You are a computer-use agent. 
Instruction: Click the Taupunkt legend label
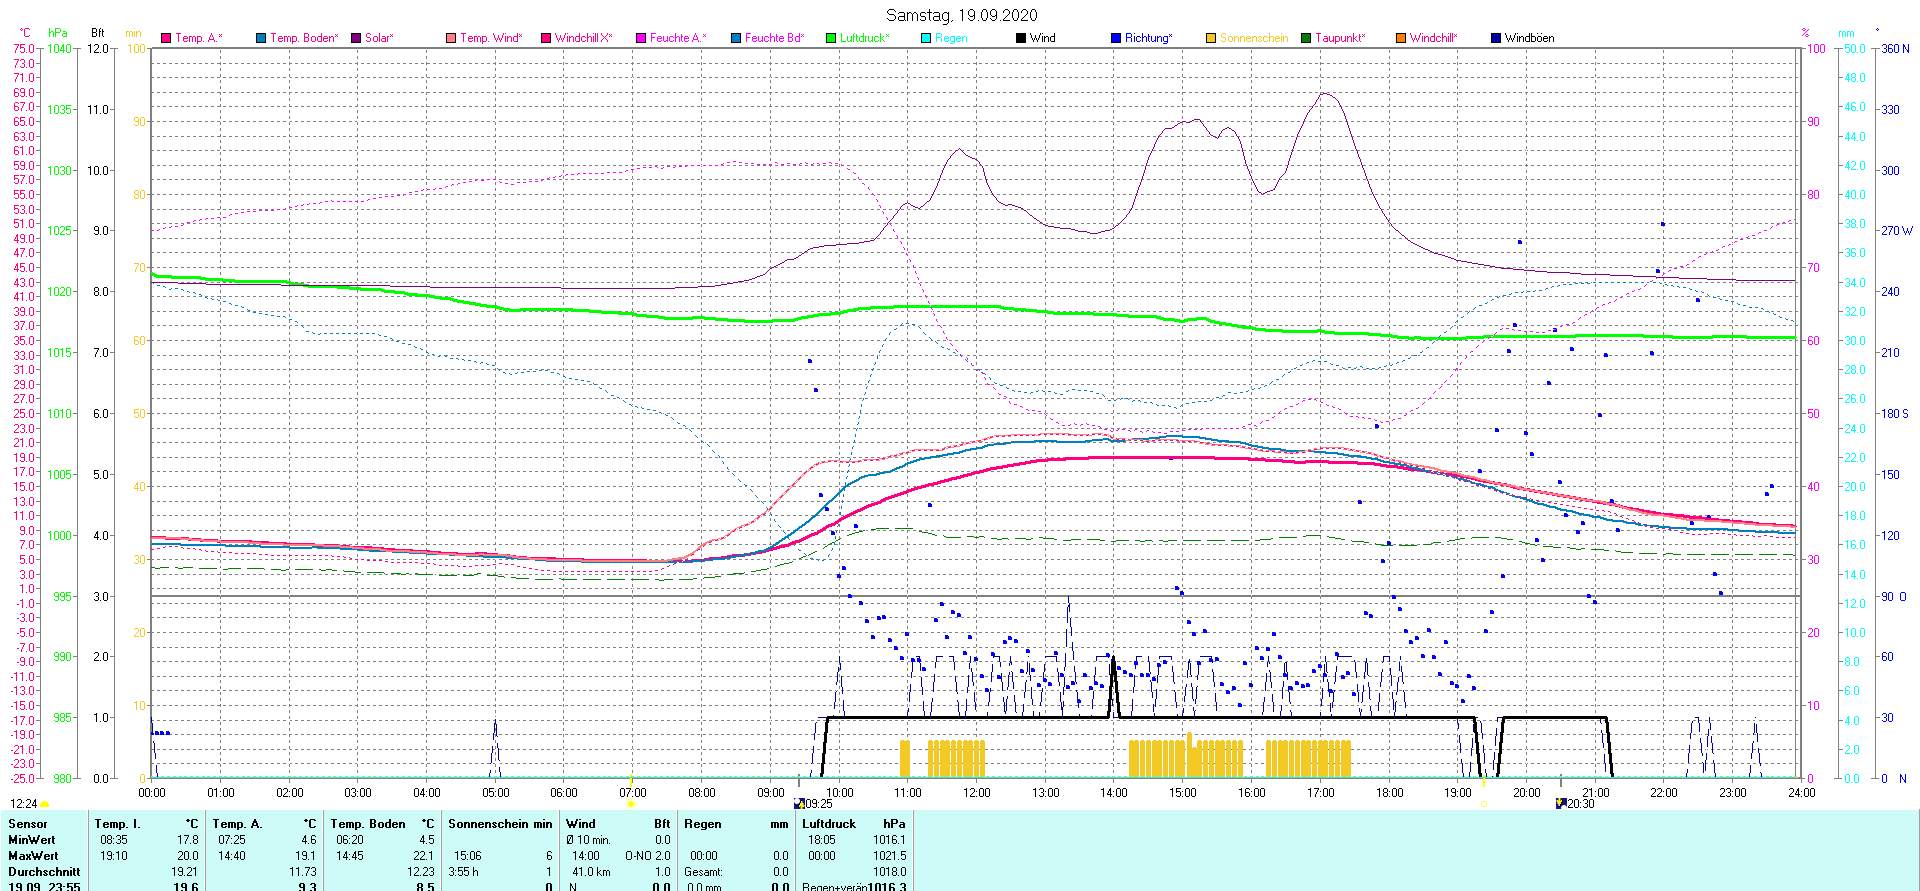[1340, 38]
